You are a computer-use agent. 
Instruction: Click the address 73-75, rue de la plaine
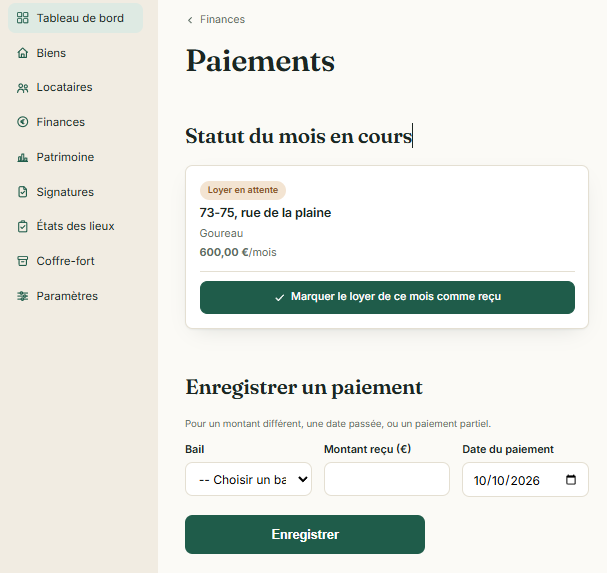tap(265, 213)
